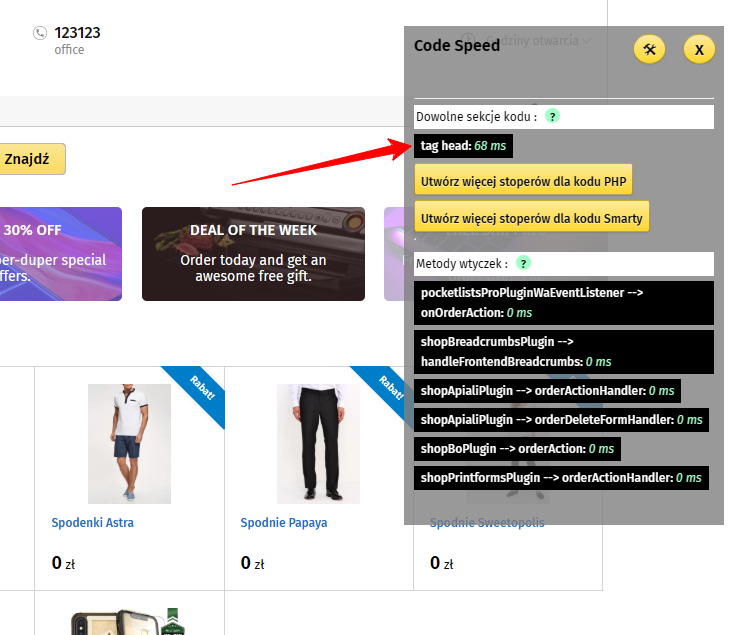Open the Spodenki Astra link
The height and width of the screenshot is (635, 741).
[93, 523]
